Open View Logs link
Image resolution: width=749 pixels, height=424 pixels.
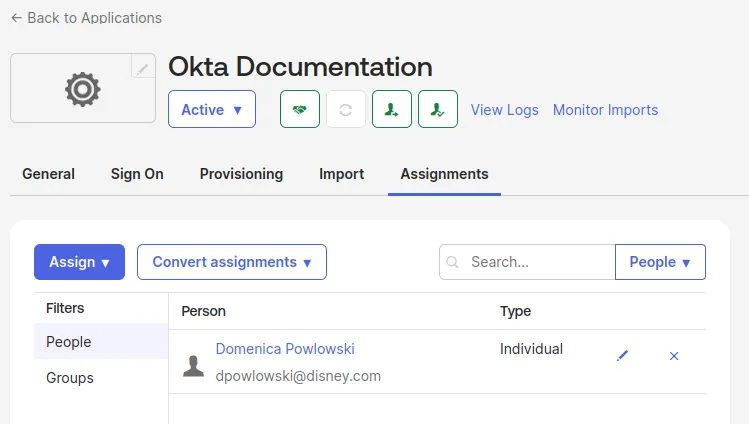point(504,110)
